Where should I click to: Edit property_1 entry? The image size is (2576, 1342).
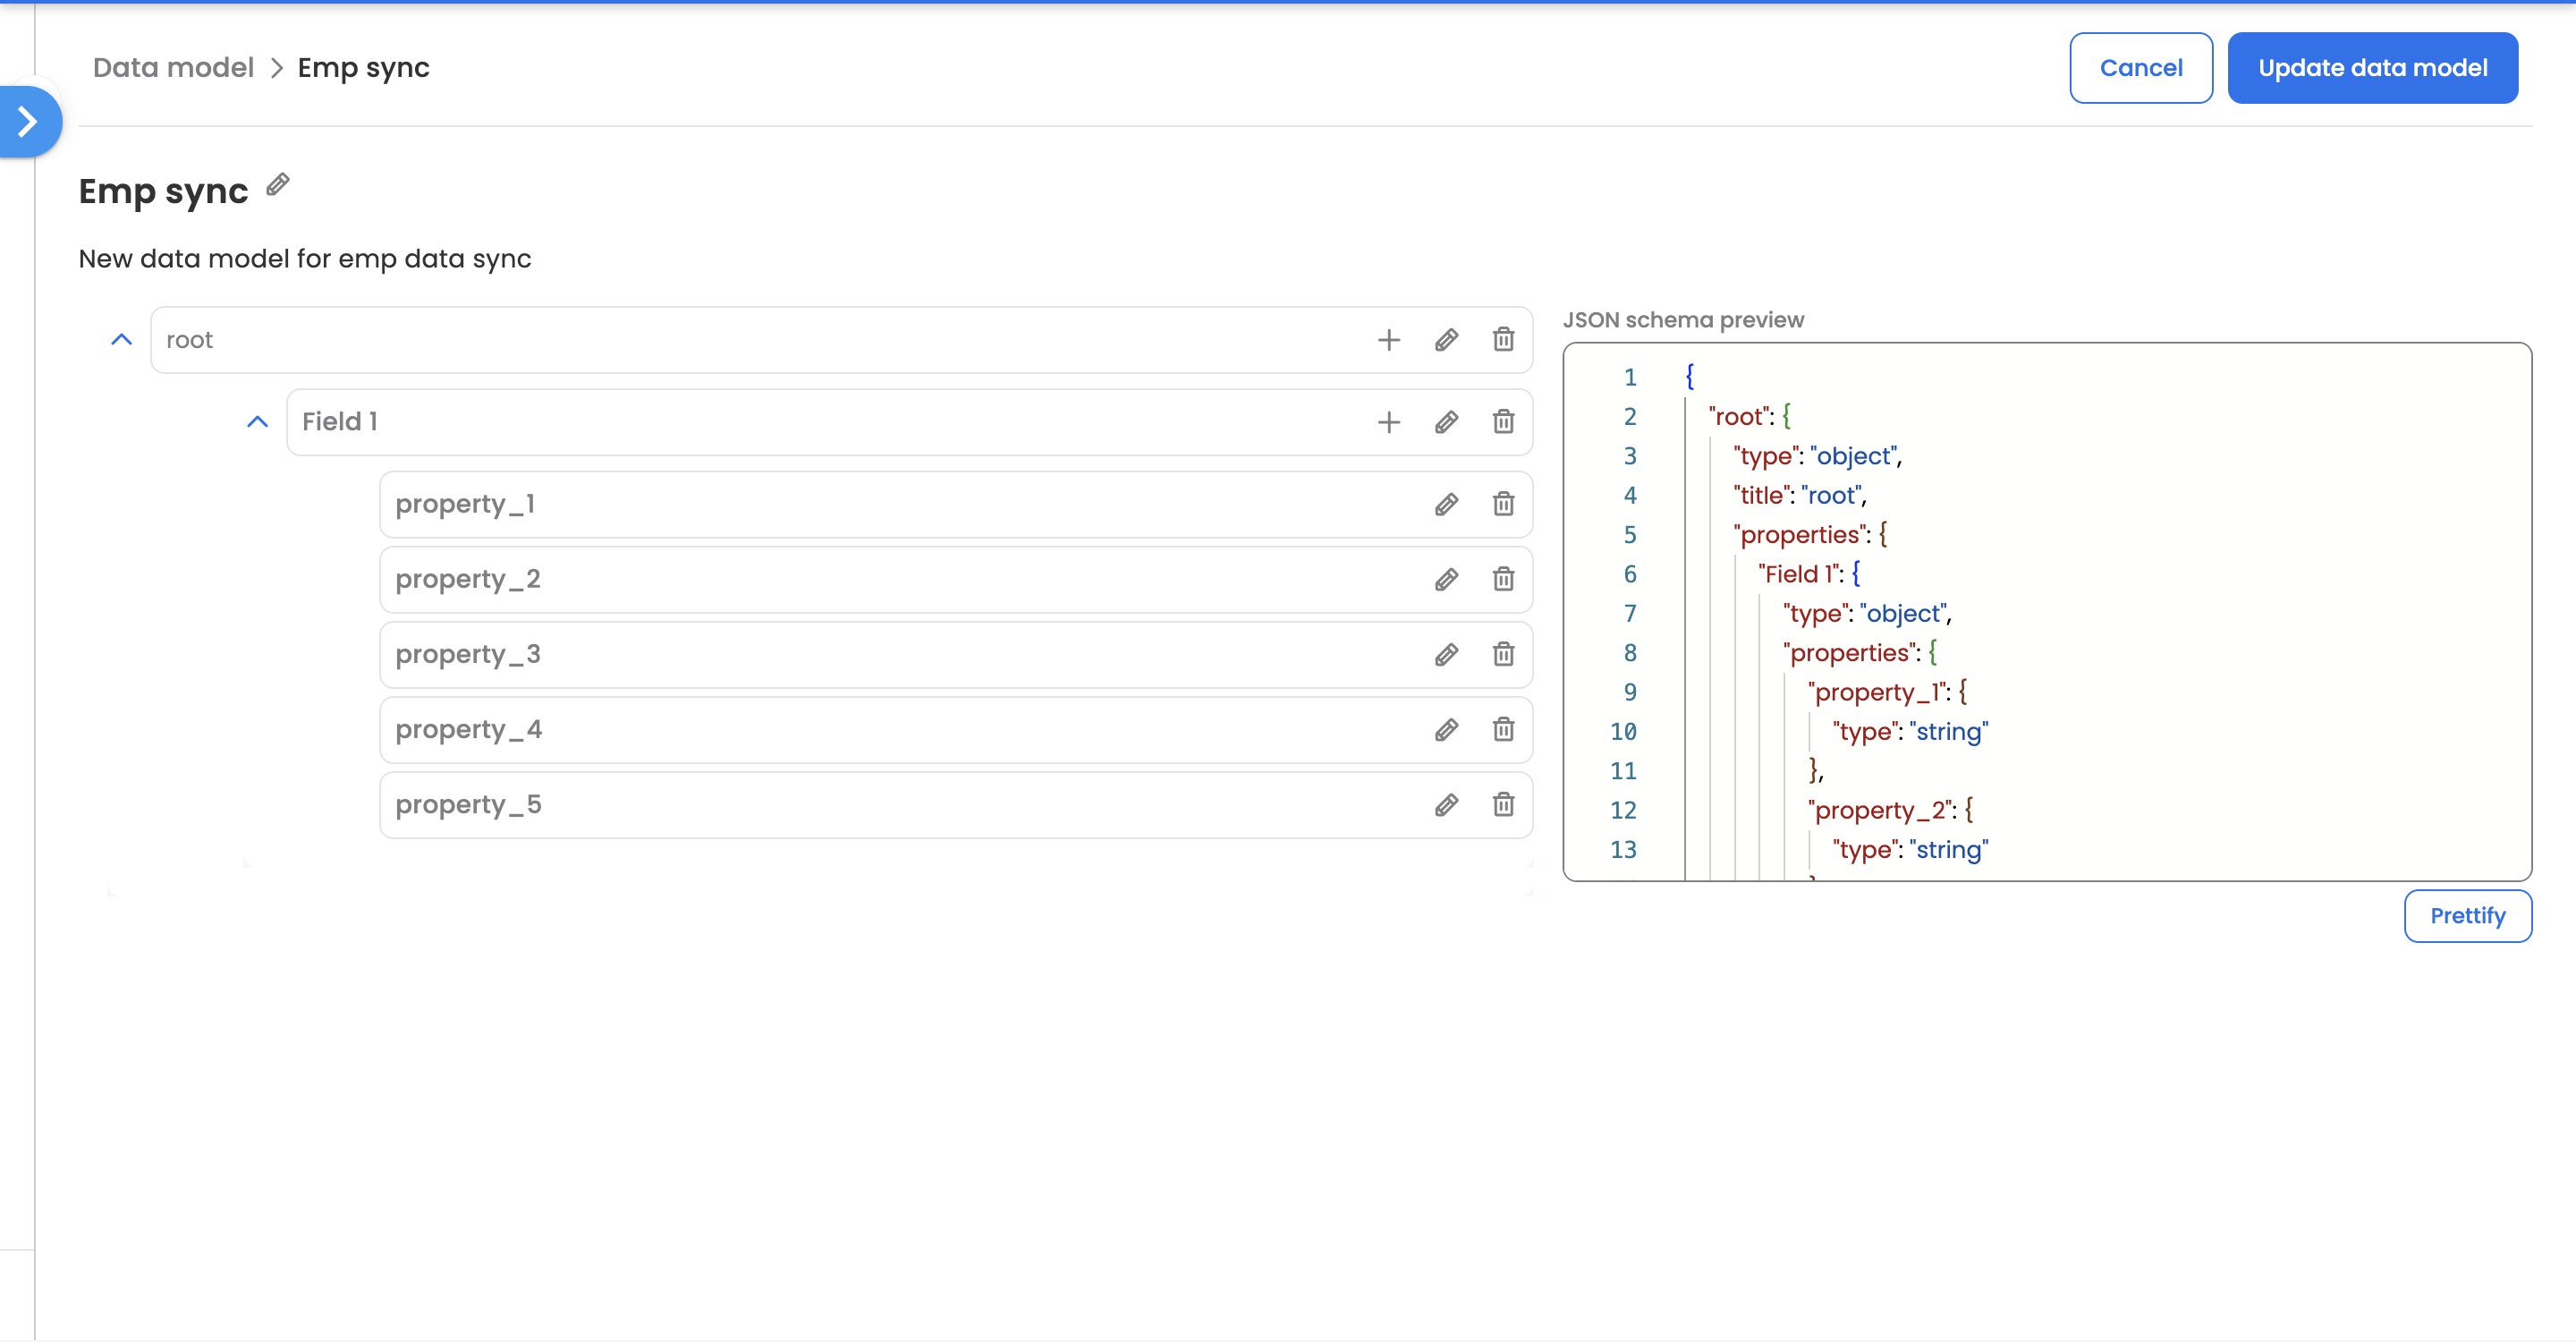coord(1446,504)
